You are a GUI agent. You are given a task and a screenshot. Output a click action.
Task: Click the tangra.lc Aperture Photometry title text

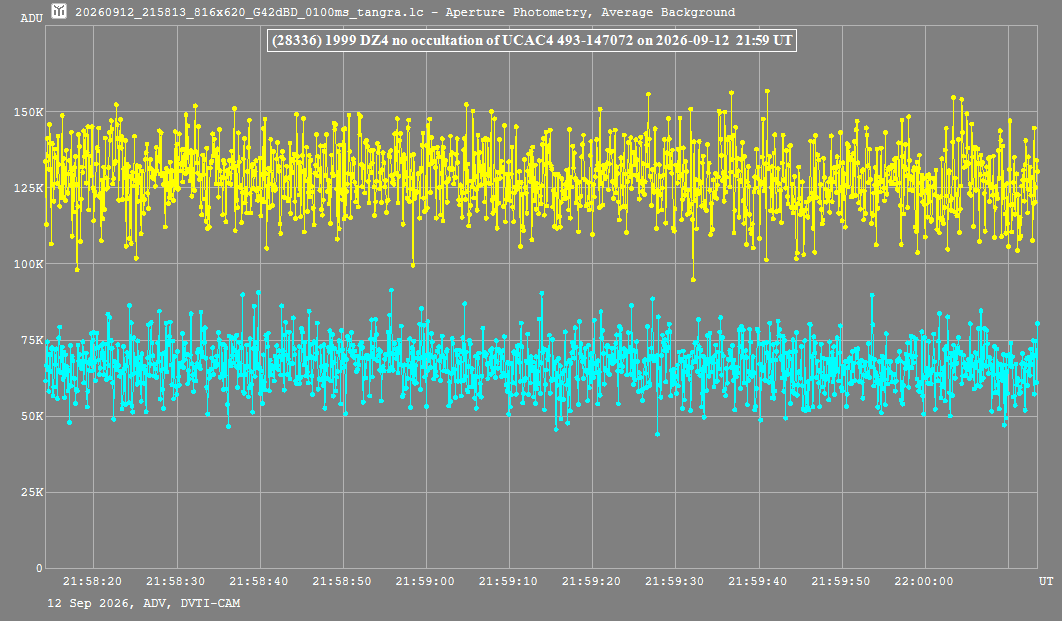click(405, 12)
